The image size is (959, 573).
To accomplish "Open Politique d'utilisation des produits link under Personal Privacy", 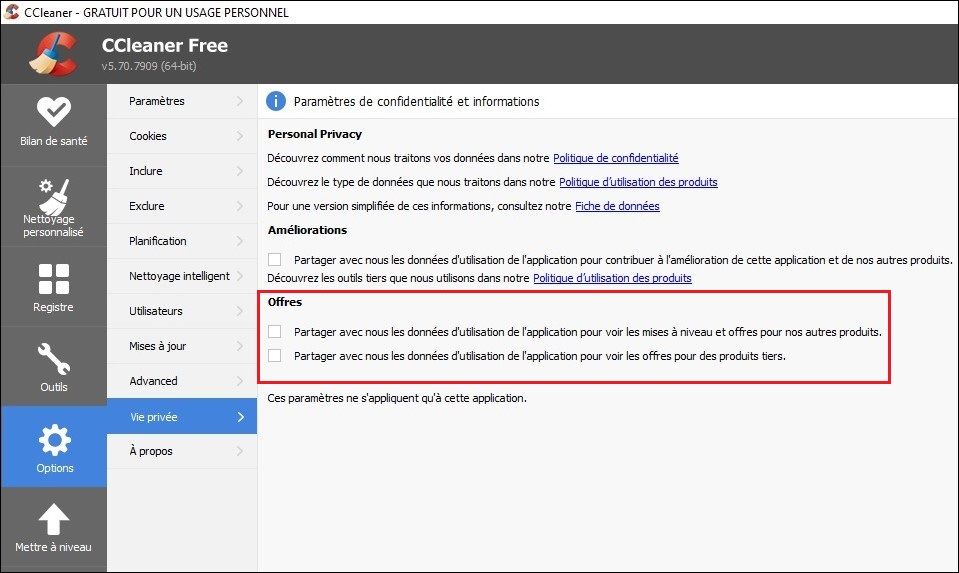I will tap(638, 182).
